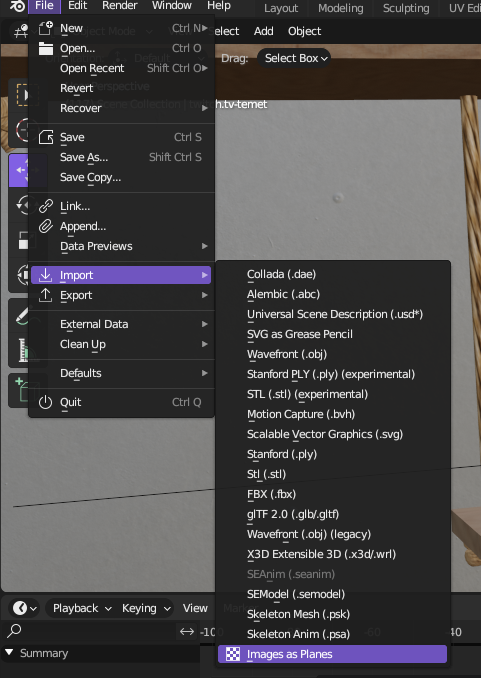Click the Open folder icon
481x678 pixels.
(45, 48)
